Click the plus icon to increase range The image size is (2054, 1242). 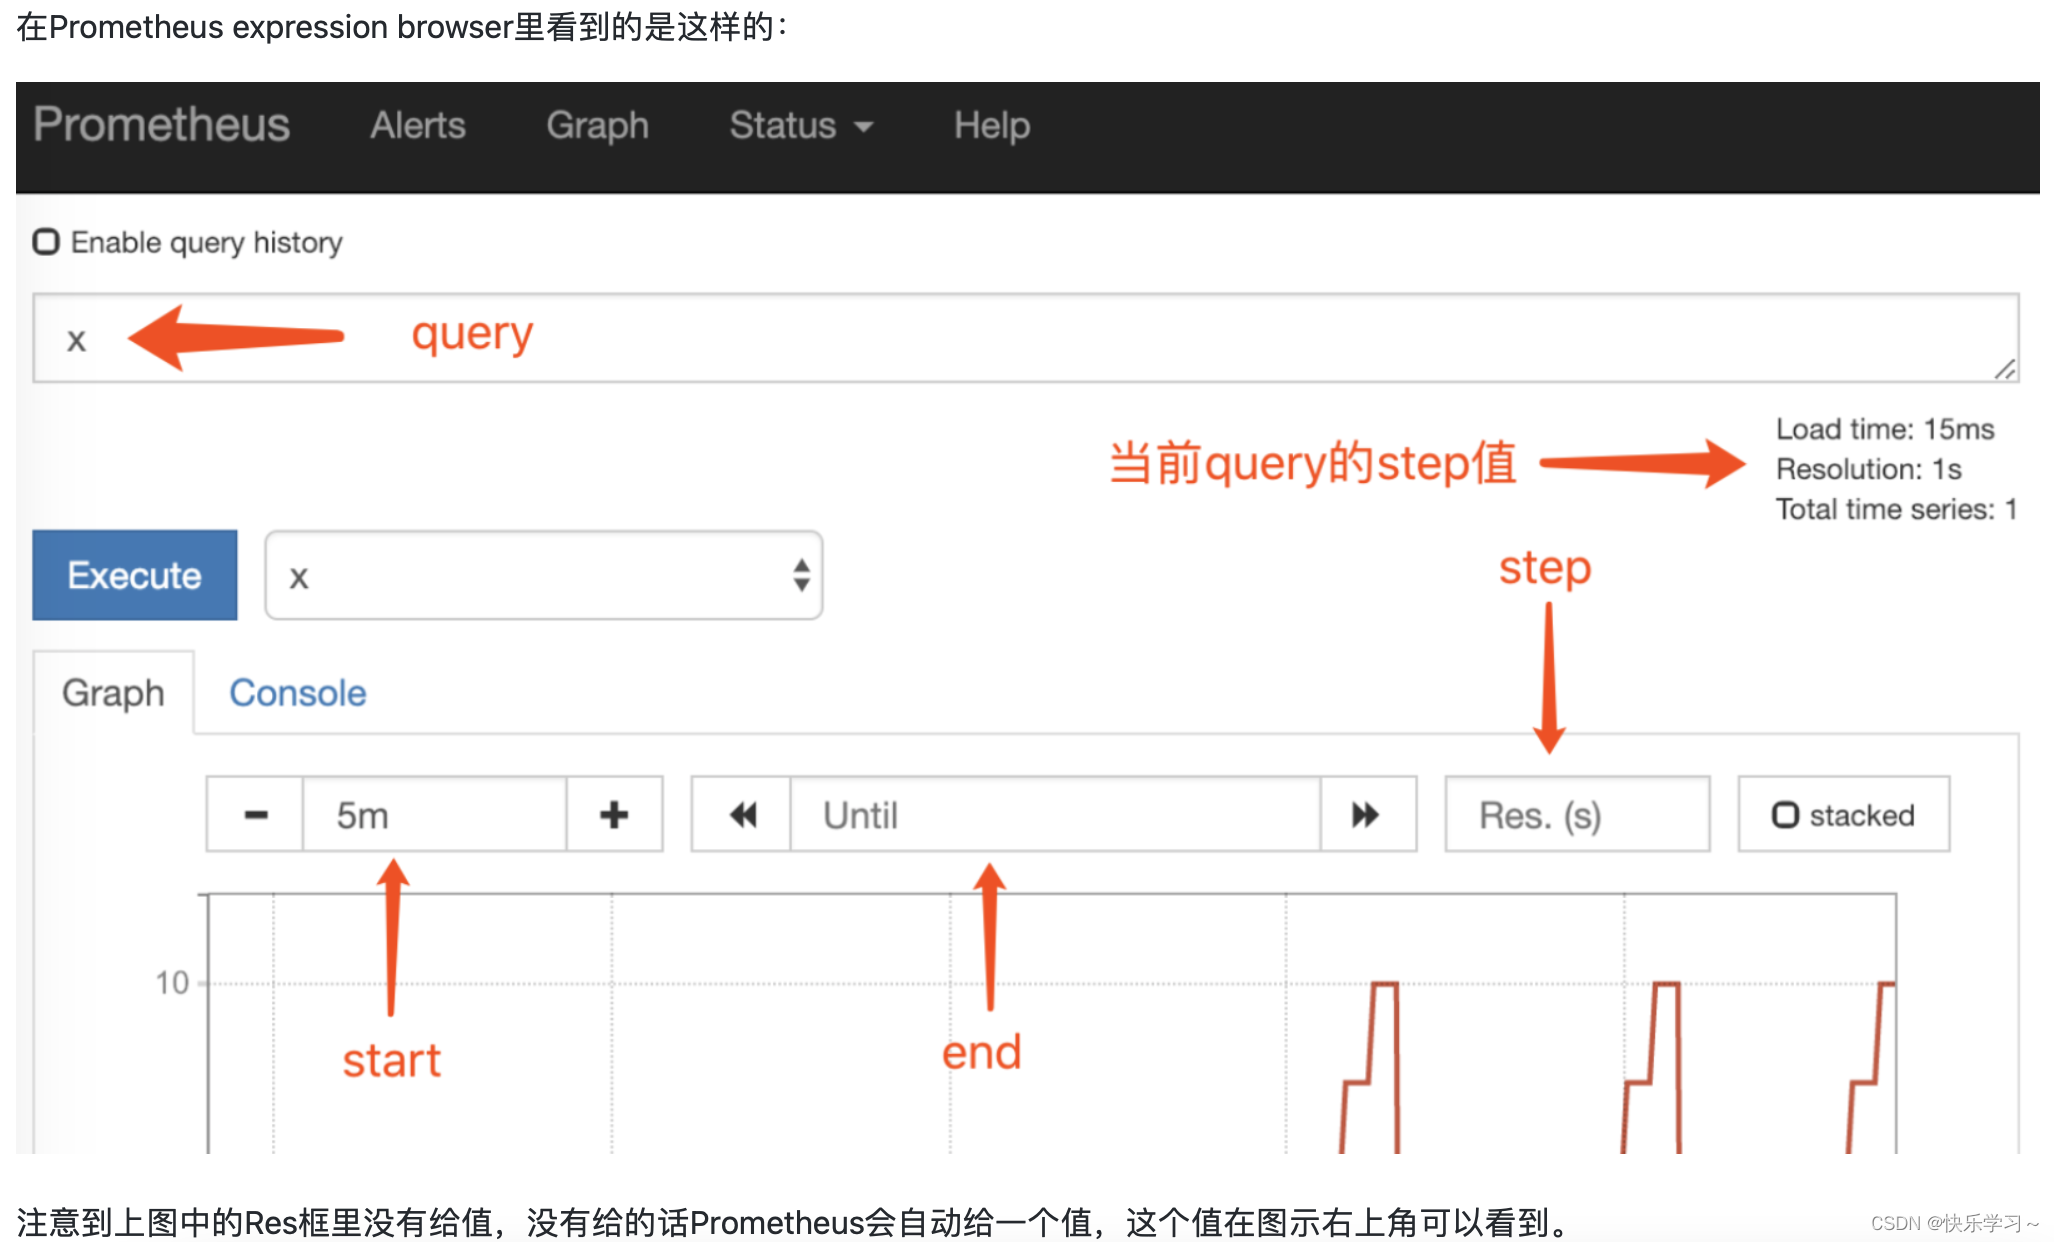(614, 815)
